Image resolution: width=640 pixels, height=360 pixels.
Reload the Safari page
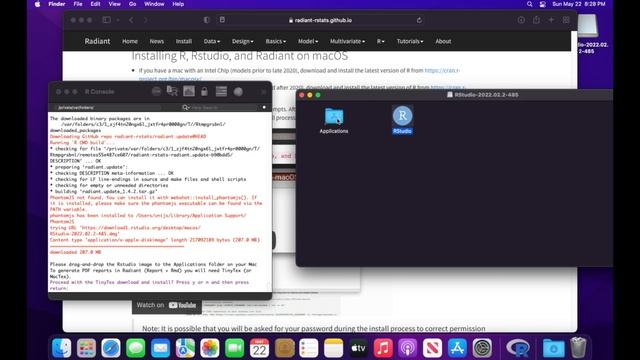coord(419,20)
